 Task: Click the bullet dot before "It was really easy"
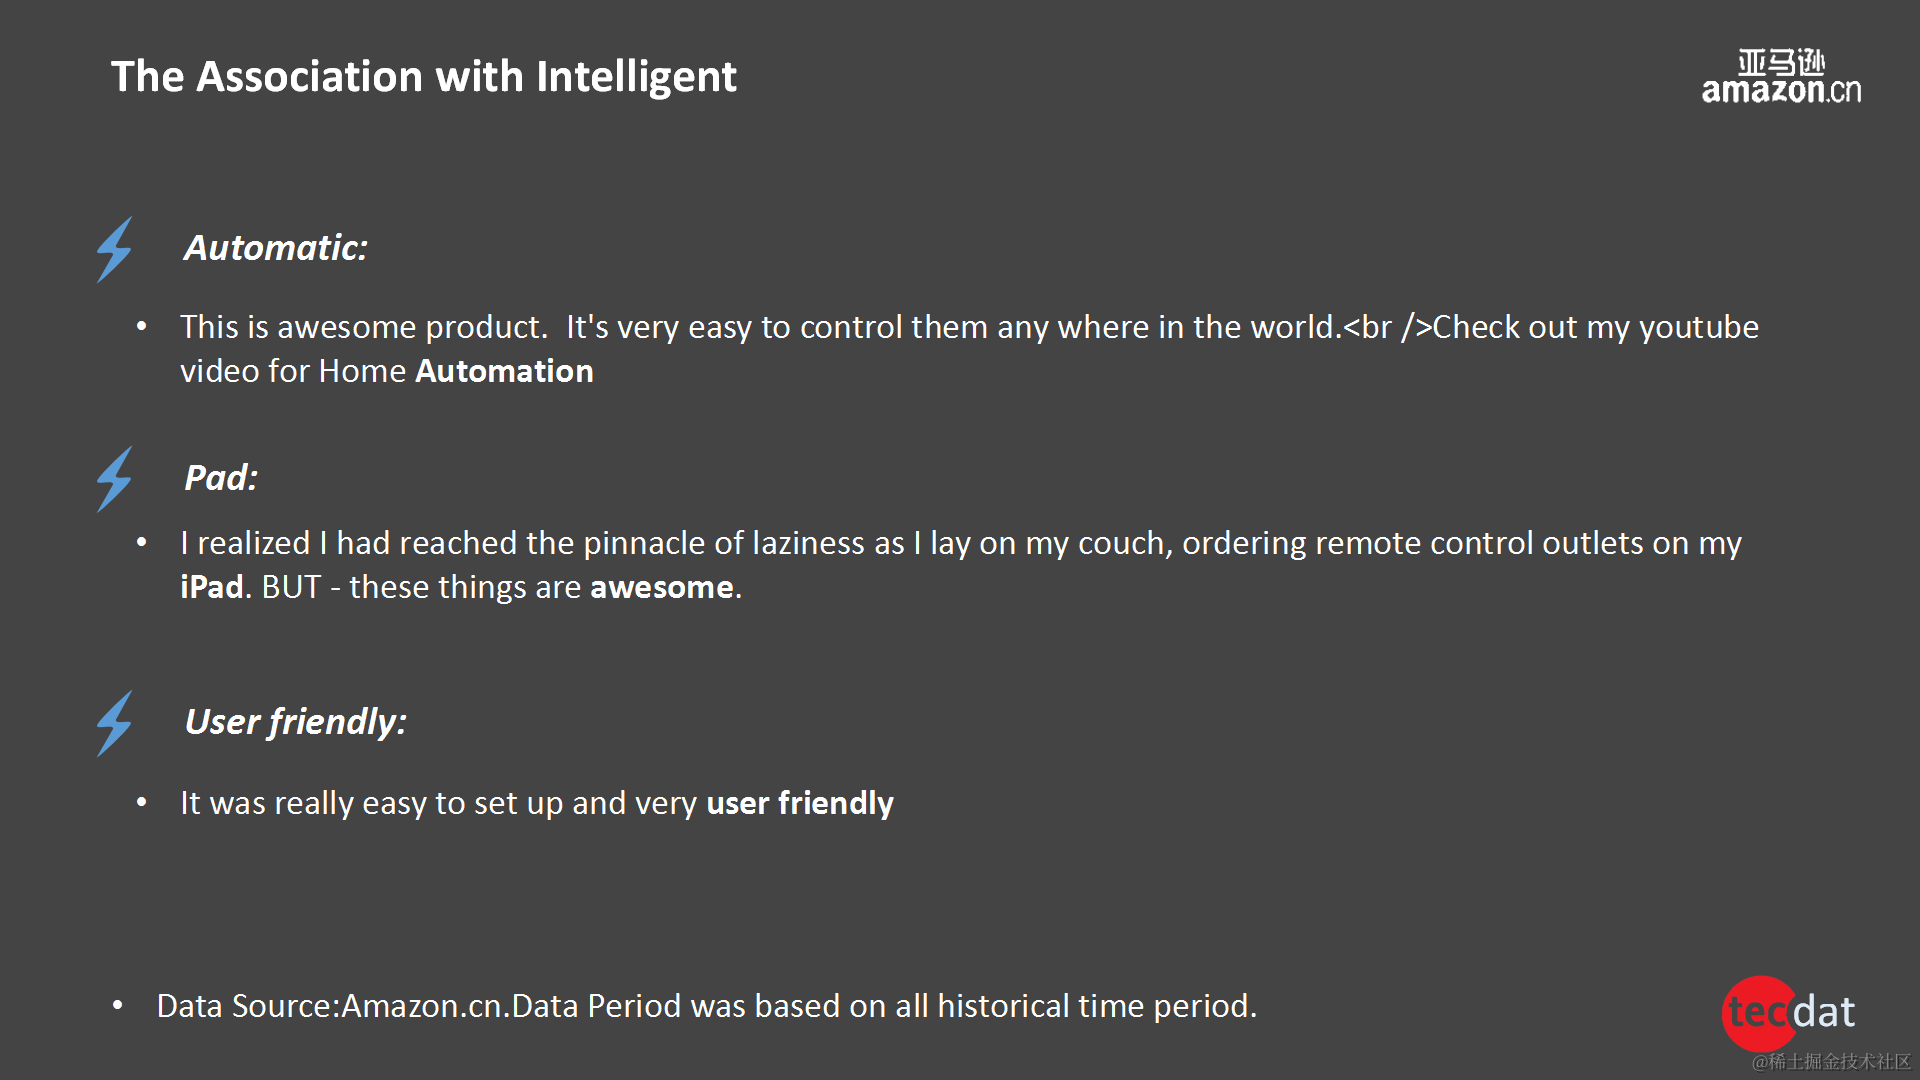click(x=142, y=802)
